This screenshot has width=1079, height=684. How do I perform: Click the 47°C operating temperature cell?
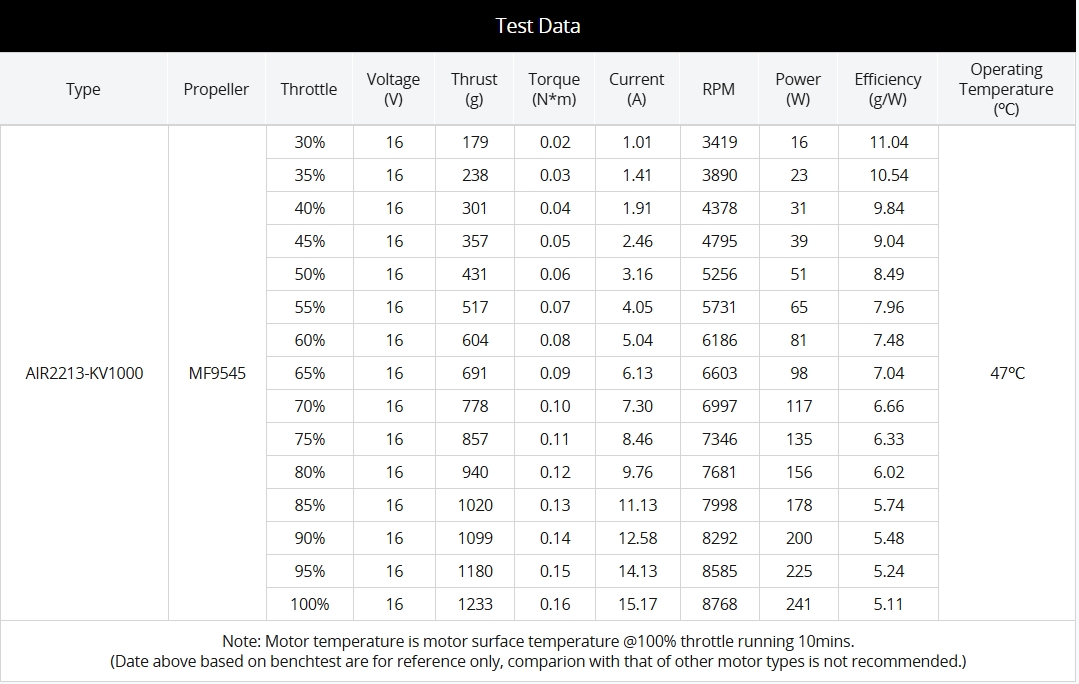click(x=1007, y=373)
